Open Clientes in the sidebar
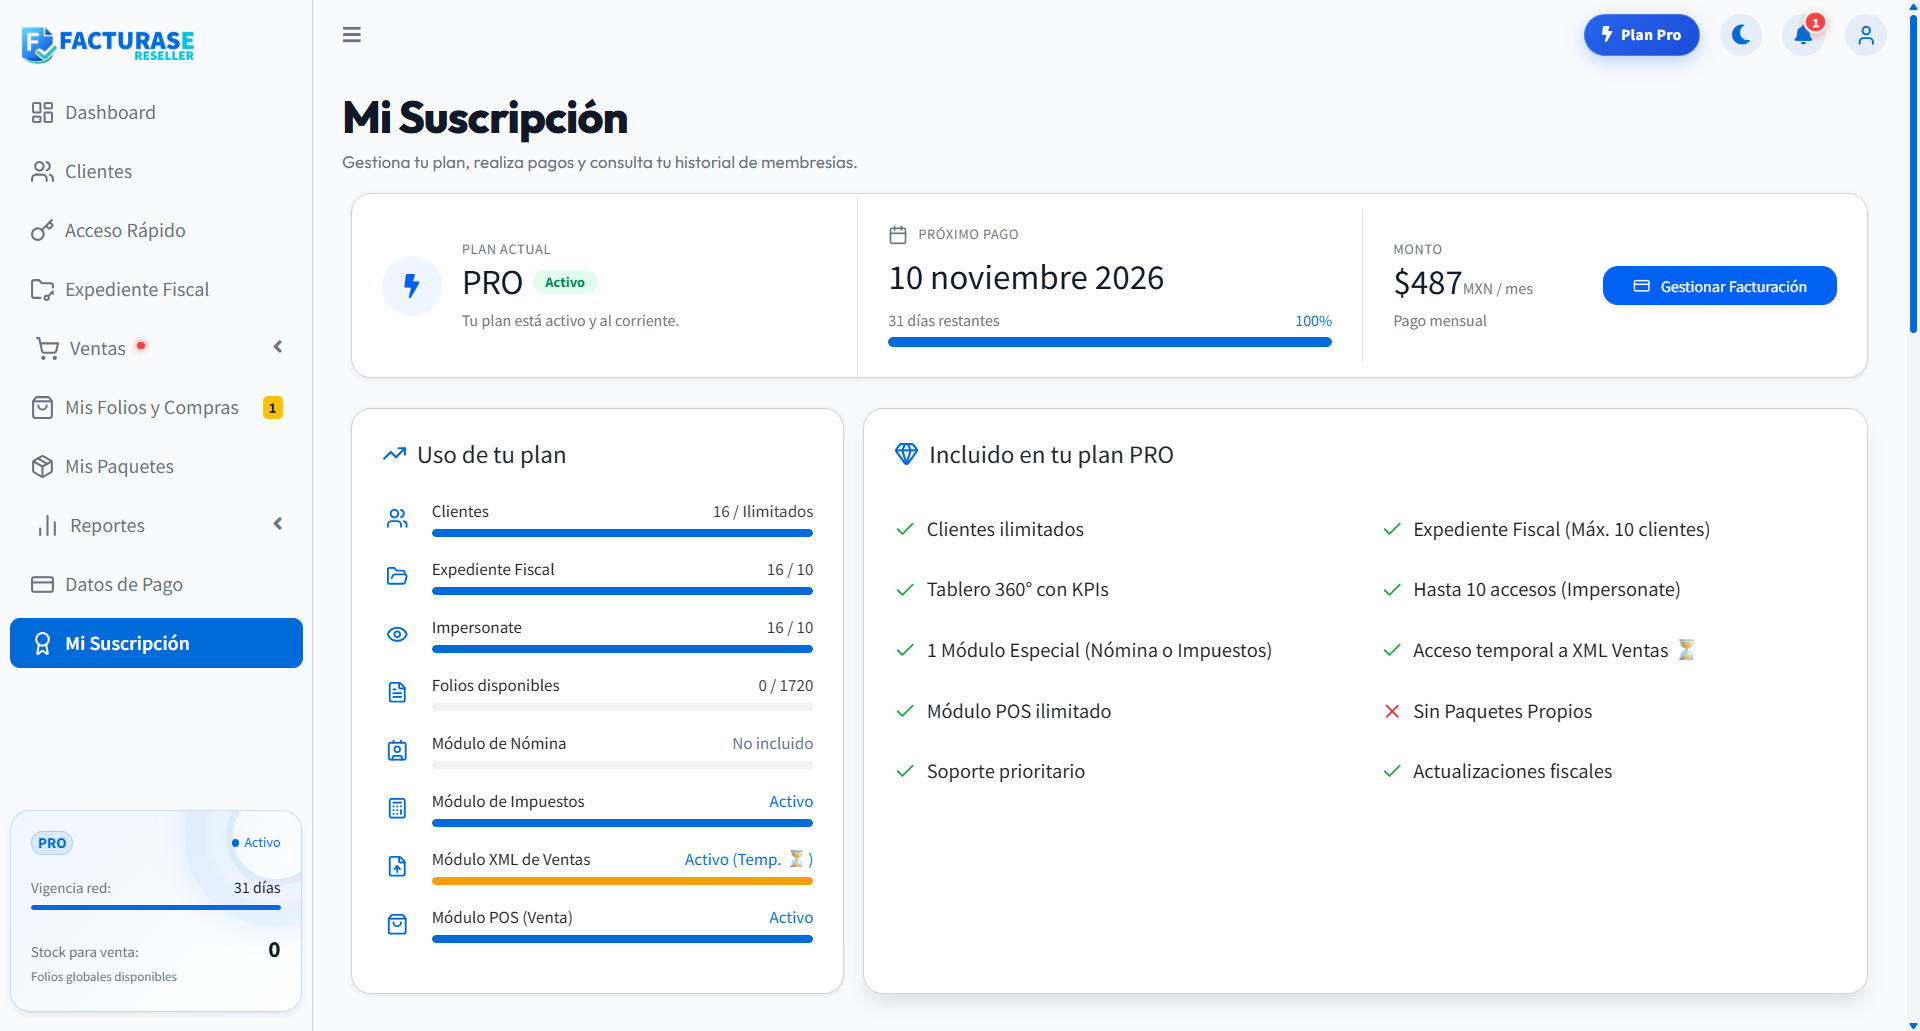 (x=156, y=171)
